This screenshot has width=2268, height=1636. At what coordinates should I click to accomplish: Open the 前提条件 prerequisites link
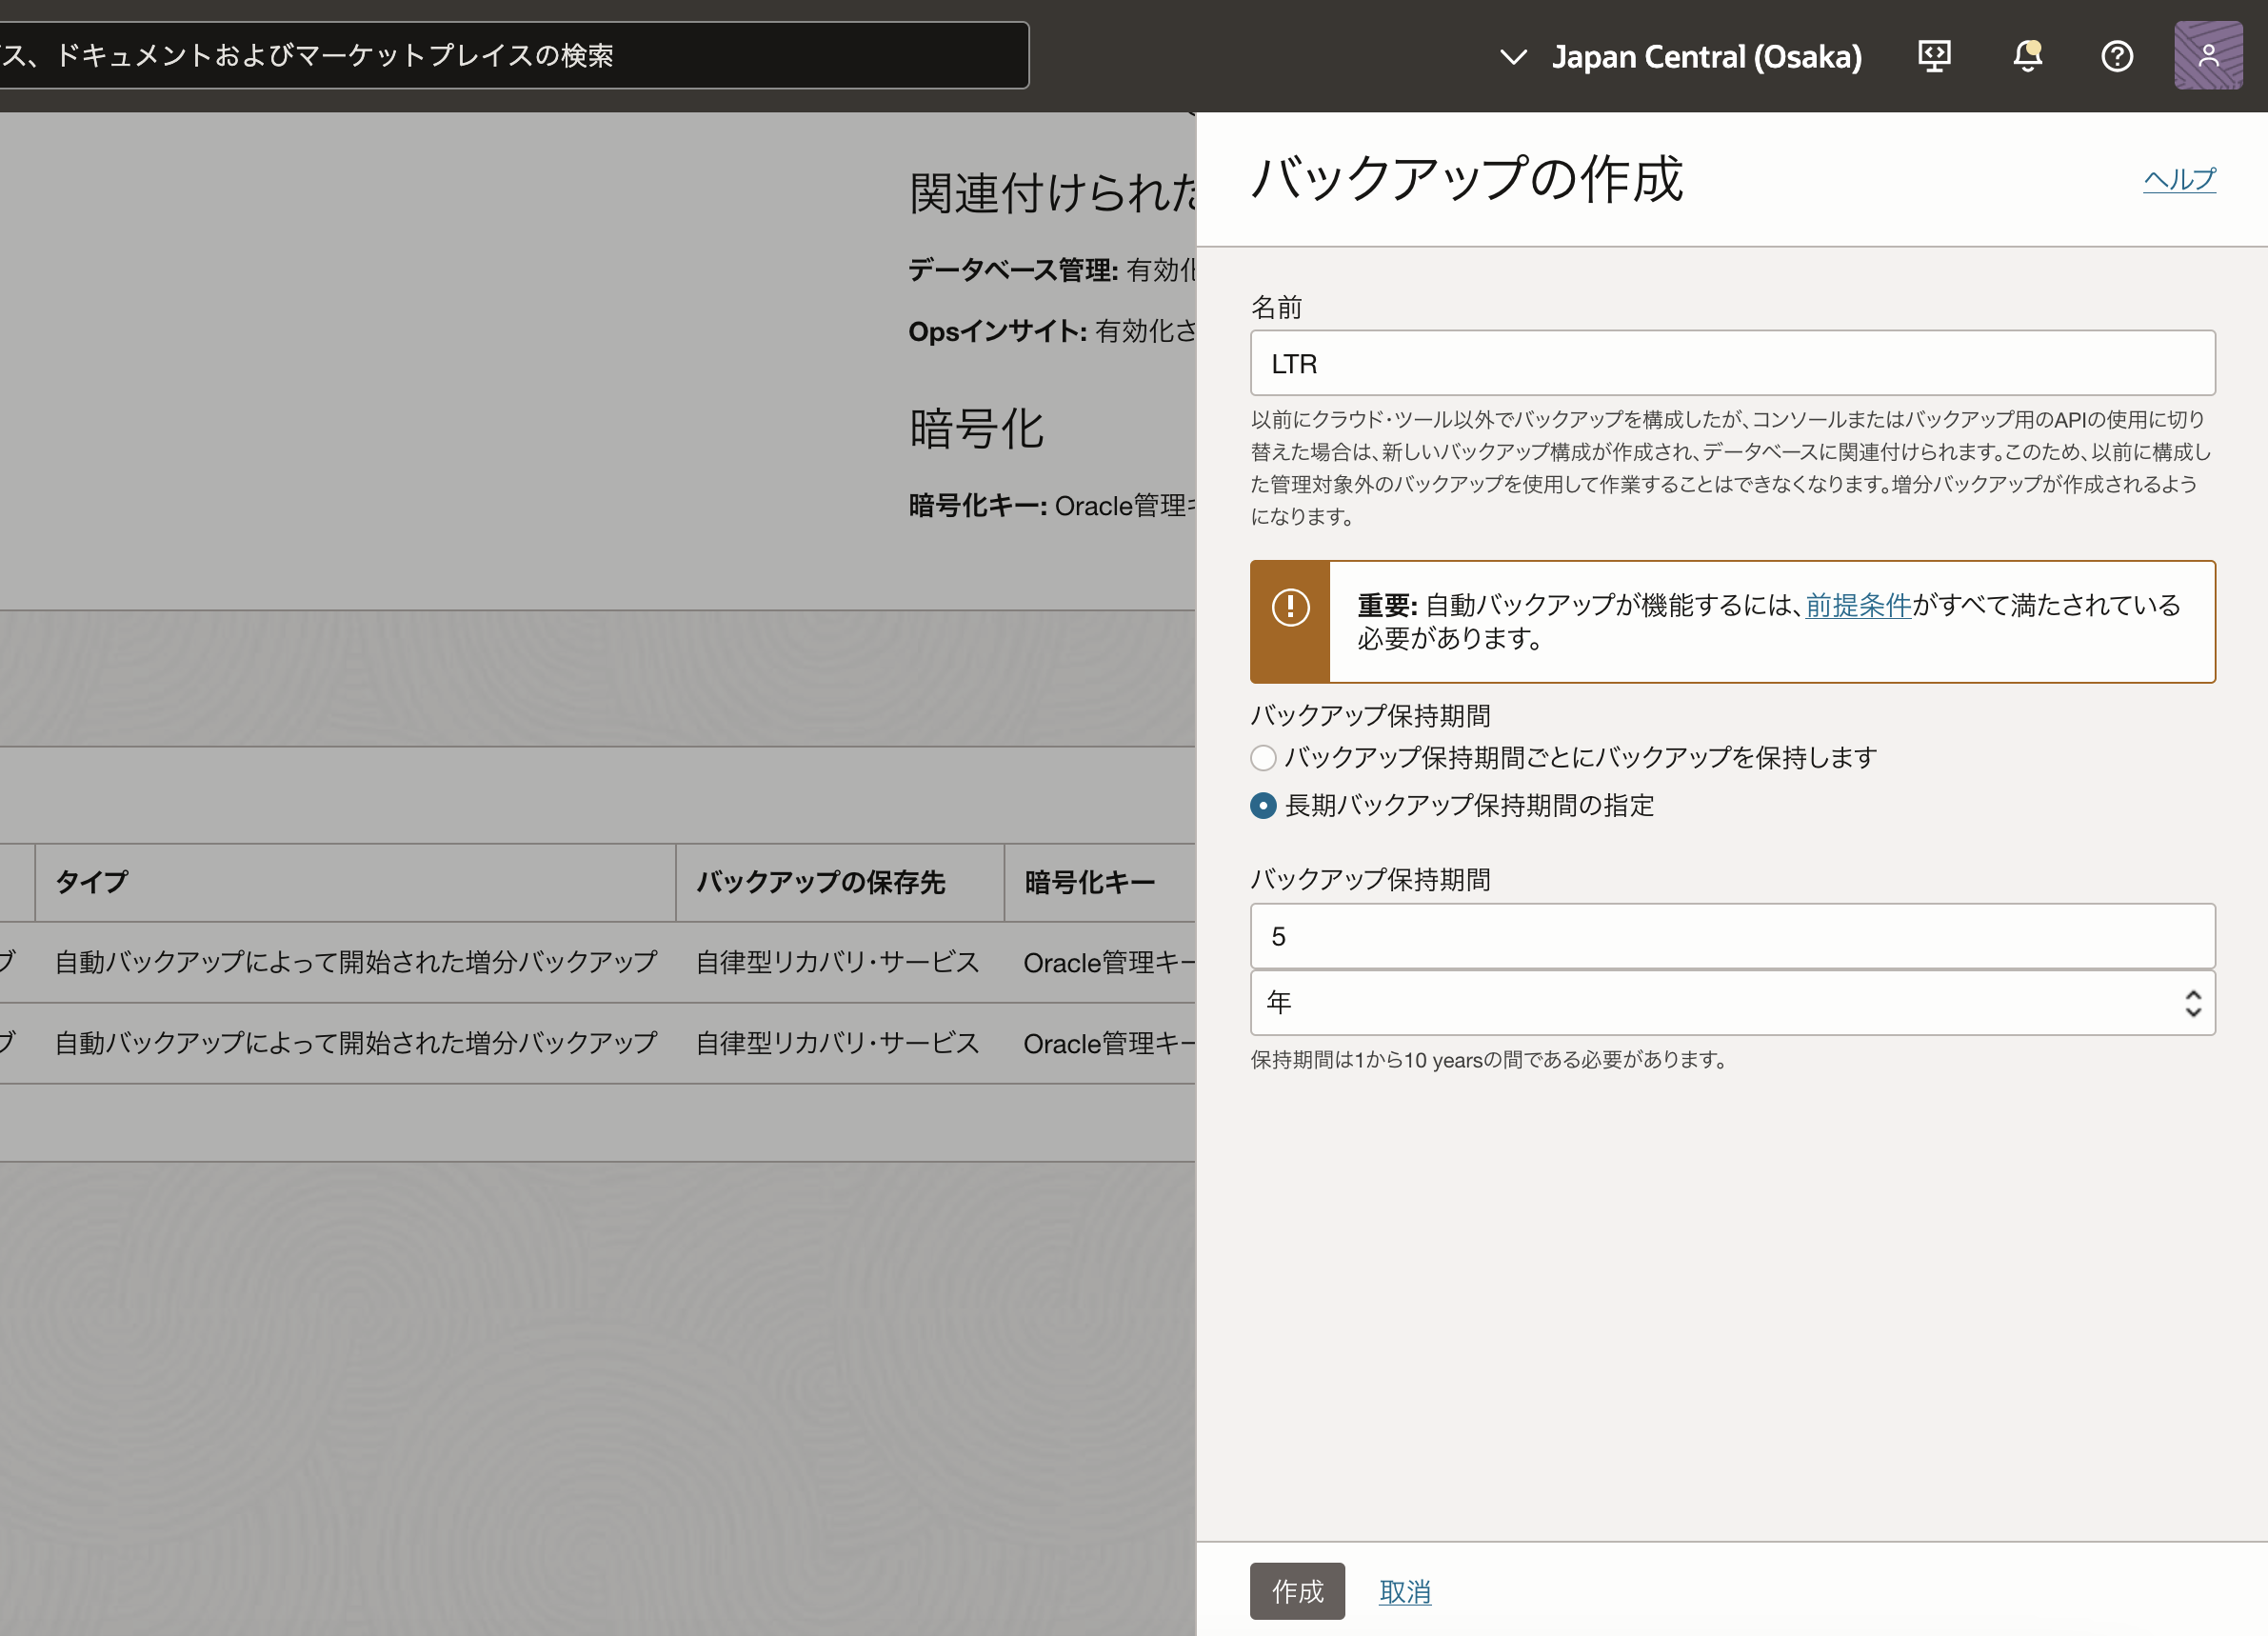(1858, 605)
